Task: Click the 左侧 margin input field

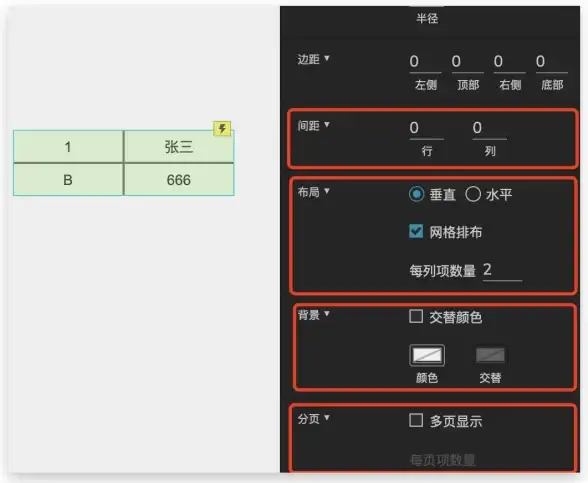Action: click(425, 62)
